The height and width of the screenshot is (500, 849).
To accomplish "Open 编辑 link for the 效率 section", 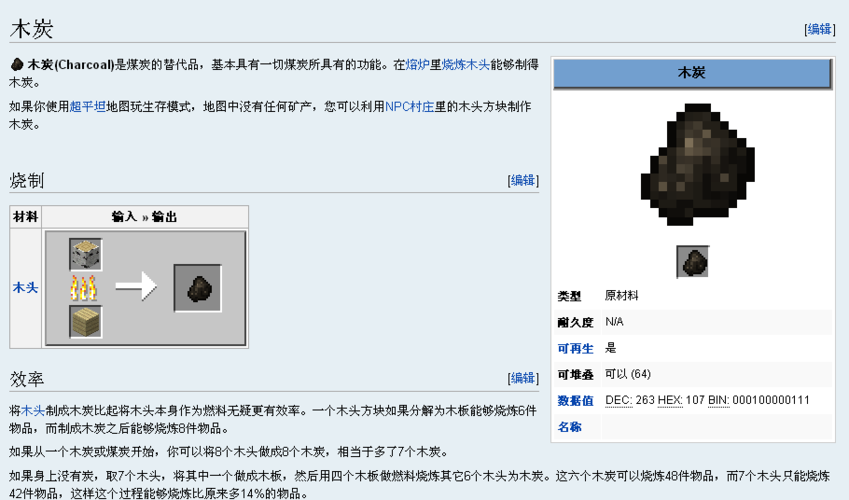I will pyautogui.click(x=522, y=378).
